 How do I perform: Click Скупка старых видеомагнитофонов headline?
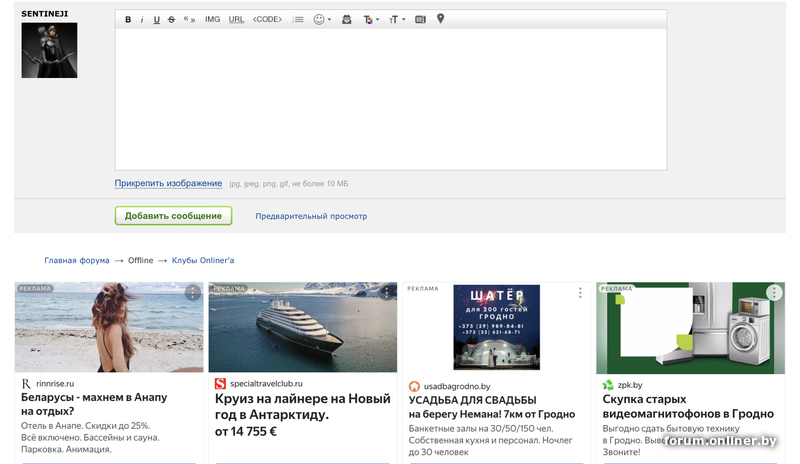[688, 406]
